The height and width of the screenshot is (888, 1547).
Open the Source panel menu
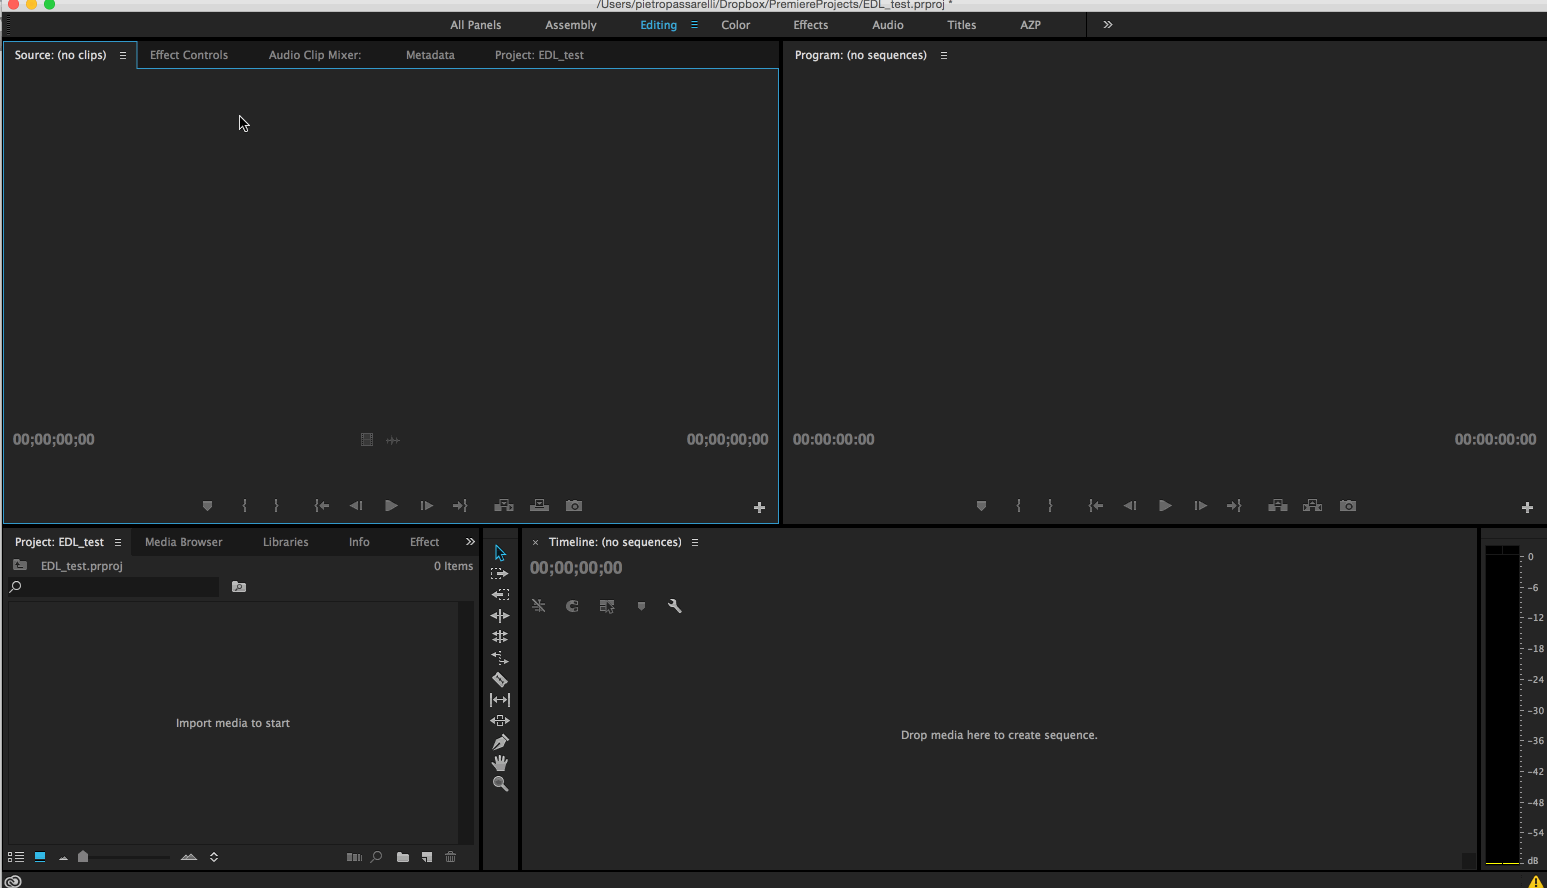[123, 56]
